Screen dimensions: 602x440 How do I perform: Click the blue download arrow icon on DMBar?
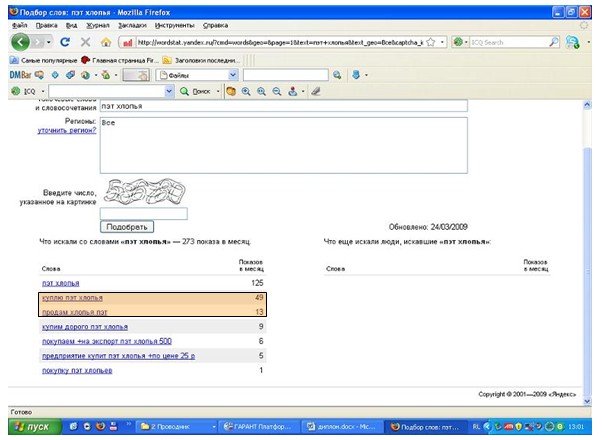click(x=356, y=75)
